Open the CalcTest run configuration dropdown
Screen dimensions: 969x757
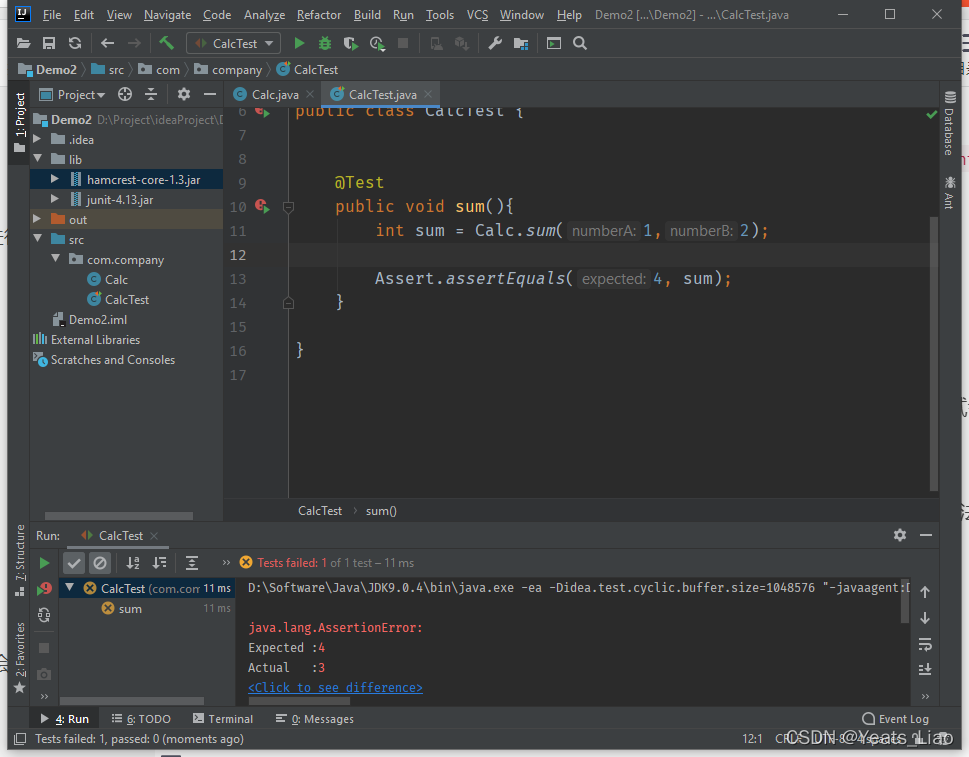coord(234,43)
